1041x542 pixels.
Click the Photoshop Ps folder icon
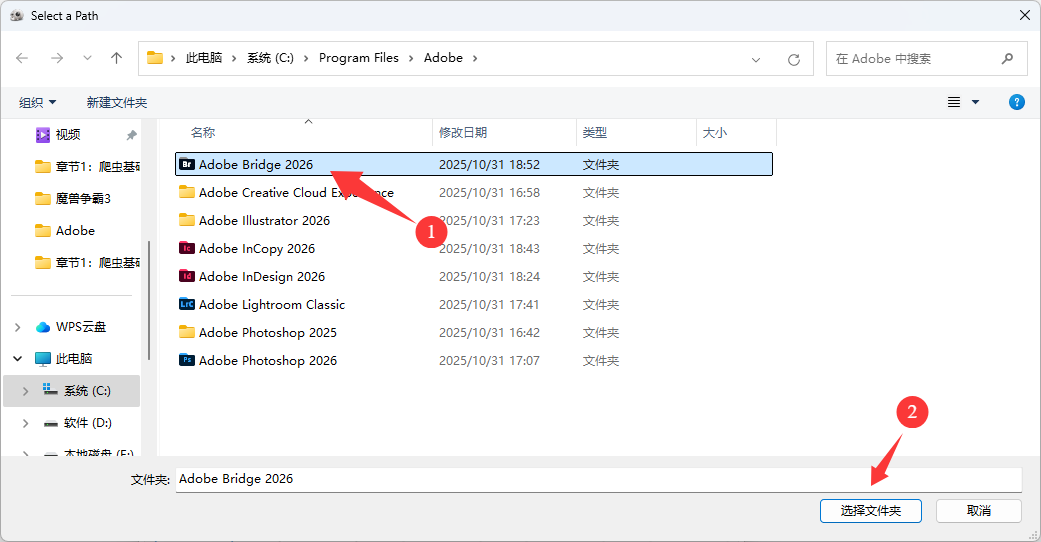click(x=187, y=359)
